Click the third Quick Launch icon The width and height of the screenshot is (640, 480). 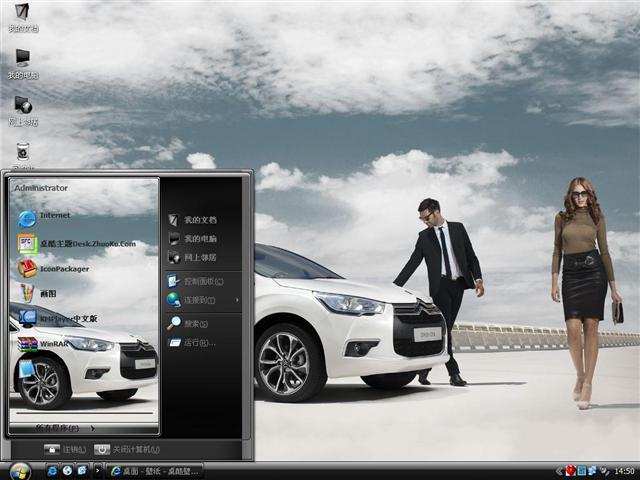tap(82, 471)
